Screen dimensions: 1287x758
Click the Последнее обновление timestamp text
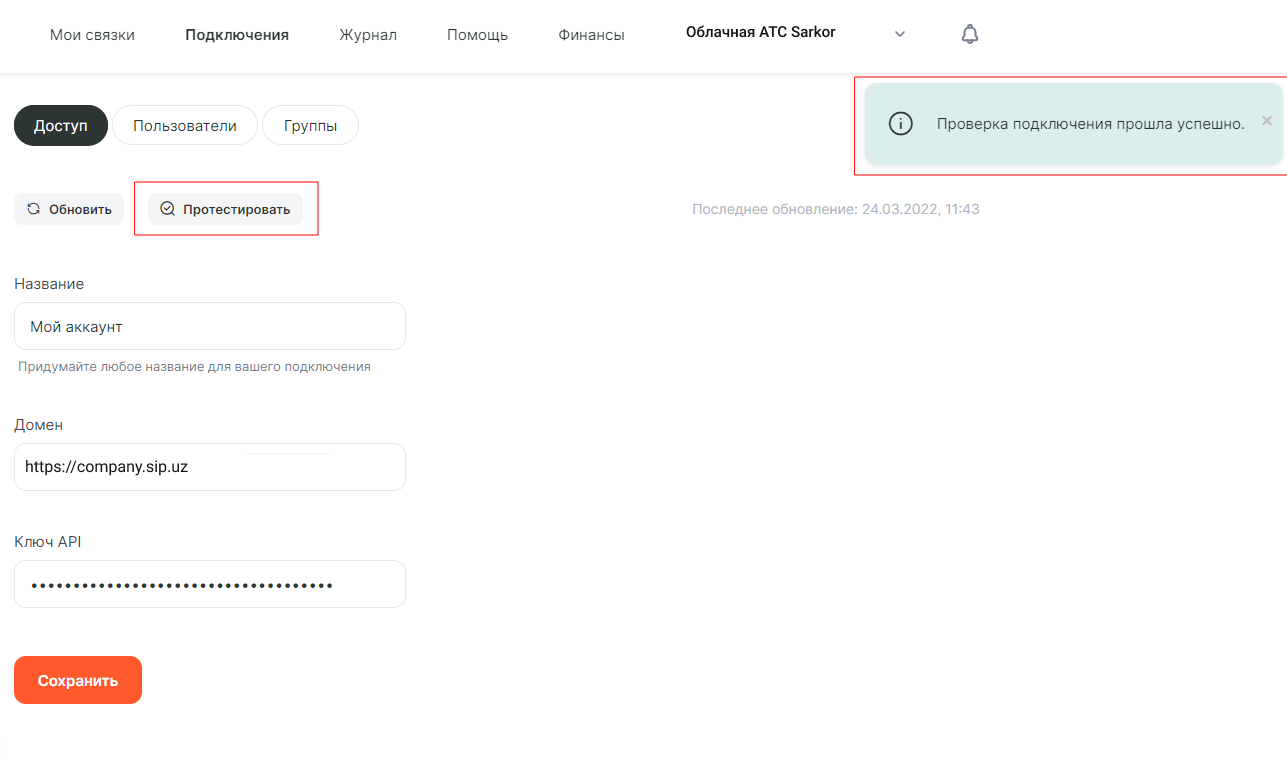pyautogui.click(x=835, y=209)
